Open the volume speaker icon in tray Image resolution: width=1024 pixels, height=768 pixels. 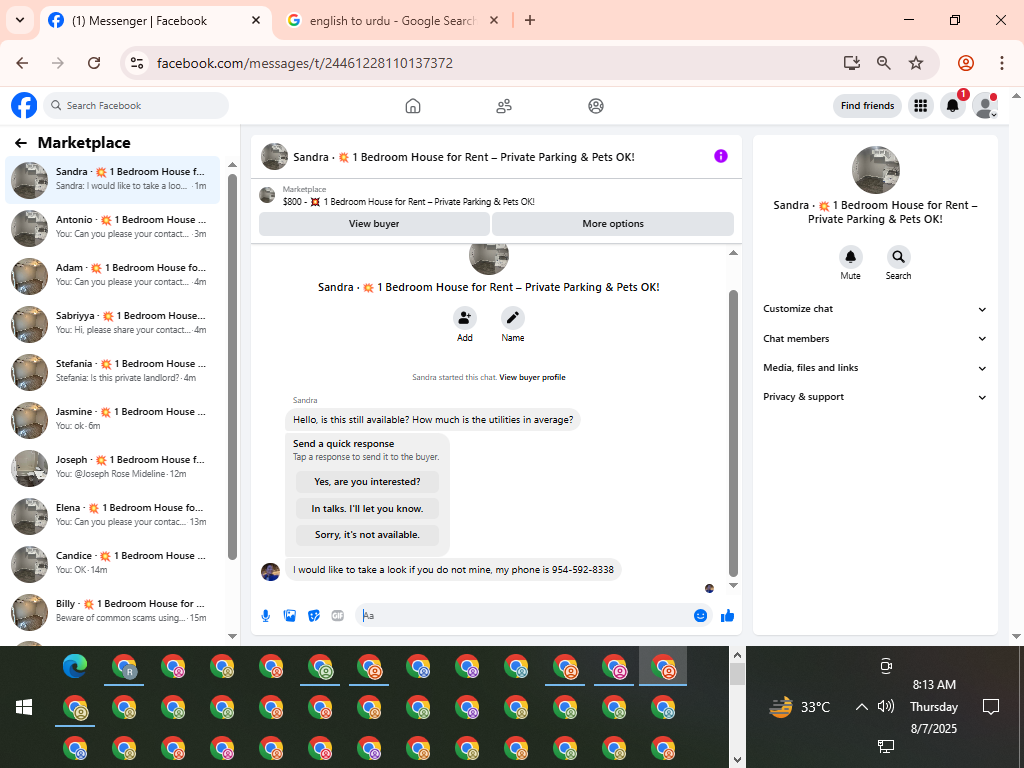click(x=886, y=707)
